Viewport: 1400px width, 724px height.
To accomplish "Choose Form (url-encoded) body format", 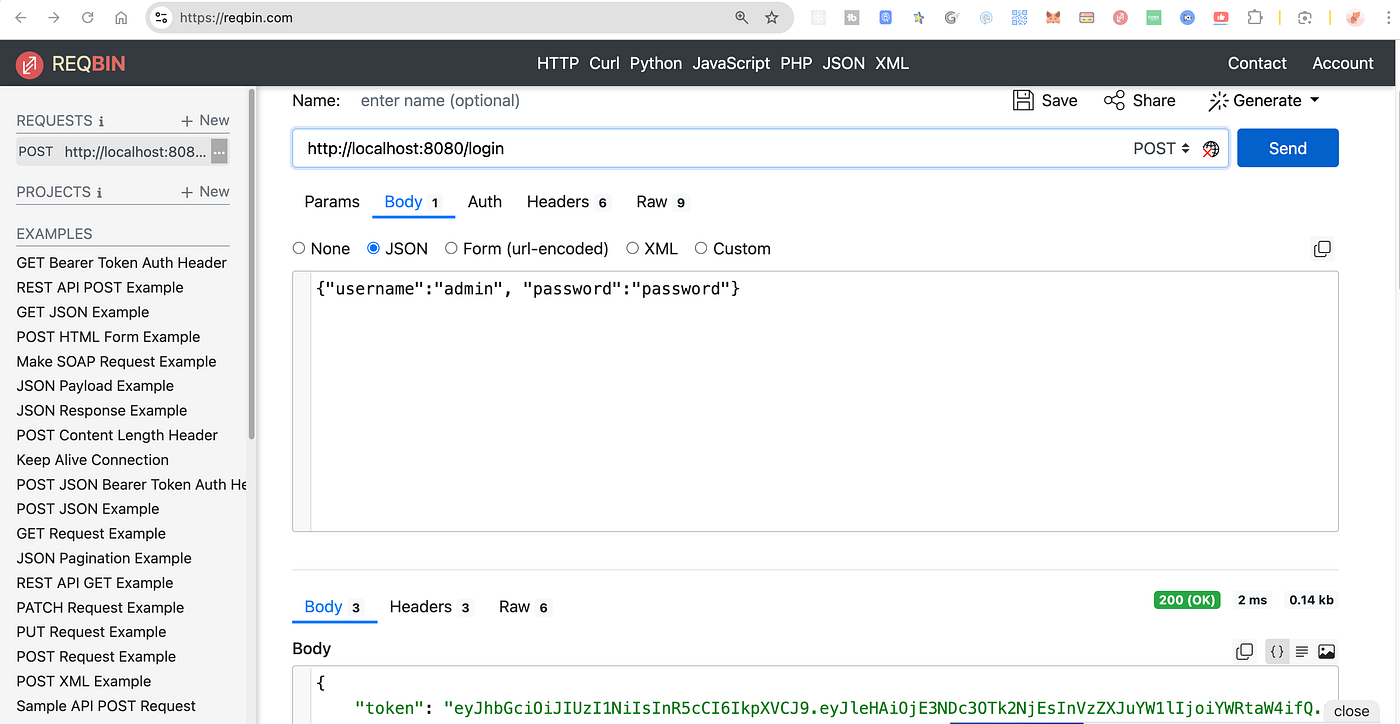I will [x=452, y=248].
